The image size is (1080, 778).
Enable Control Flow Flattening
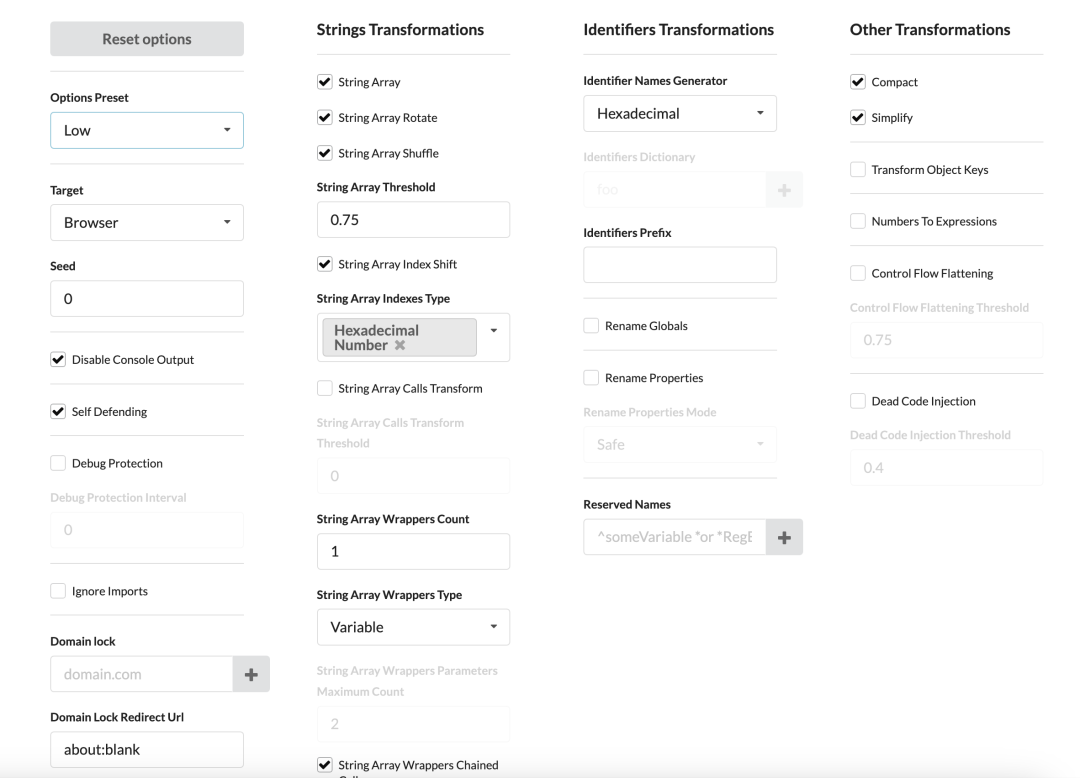pos(858,273)
